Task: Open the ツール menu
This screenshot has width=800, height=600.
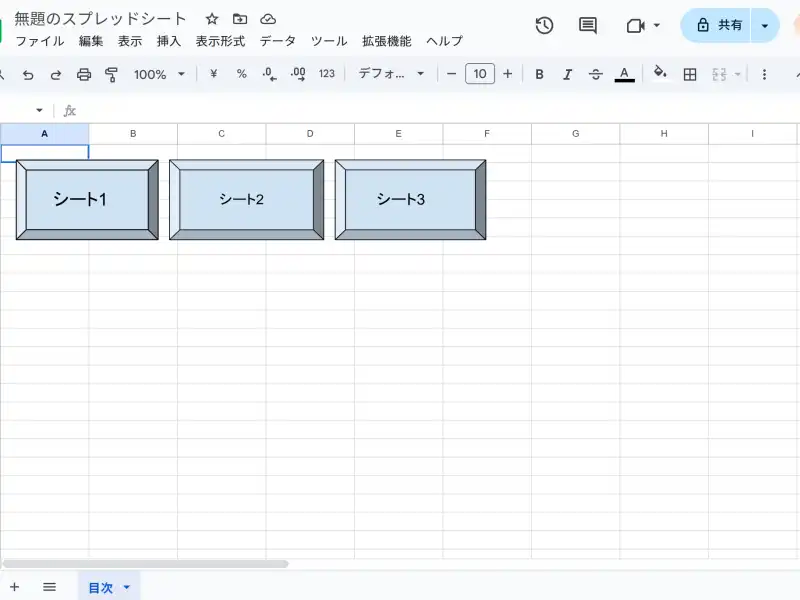Action: pyautogui.click(x=329, y=41)
